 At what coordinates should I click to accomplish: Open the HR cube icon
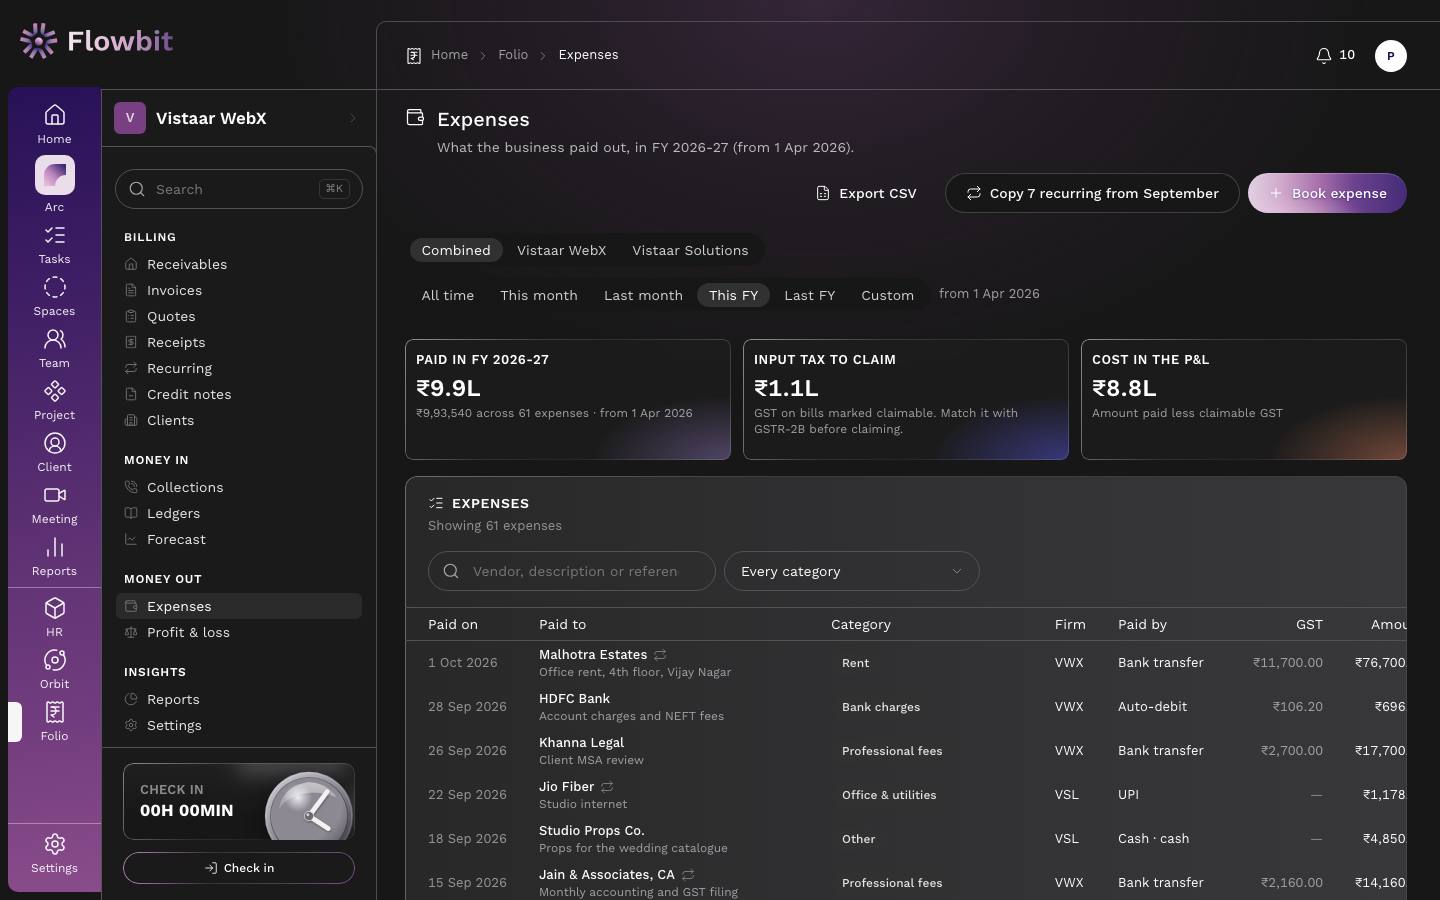(x=54, y=618)
